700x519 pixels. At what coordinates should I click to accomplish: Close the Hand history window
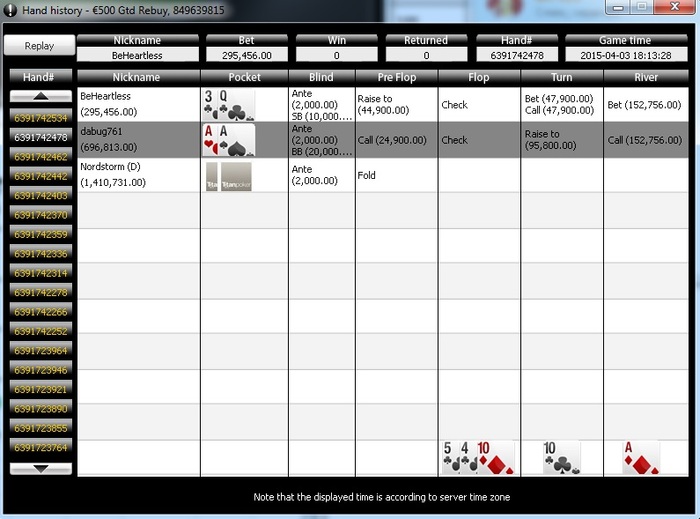click(x=675, y=6)
